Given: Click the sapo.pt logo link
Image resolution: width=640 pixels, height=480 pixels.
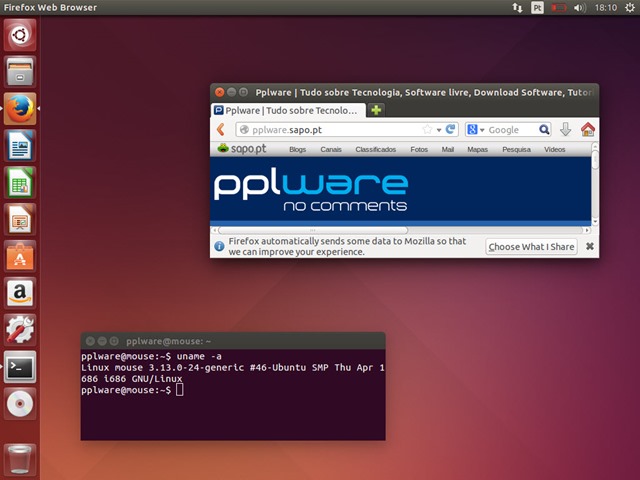Looking at the screenshot, I should [x=242, y=149].
